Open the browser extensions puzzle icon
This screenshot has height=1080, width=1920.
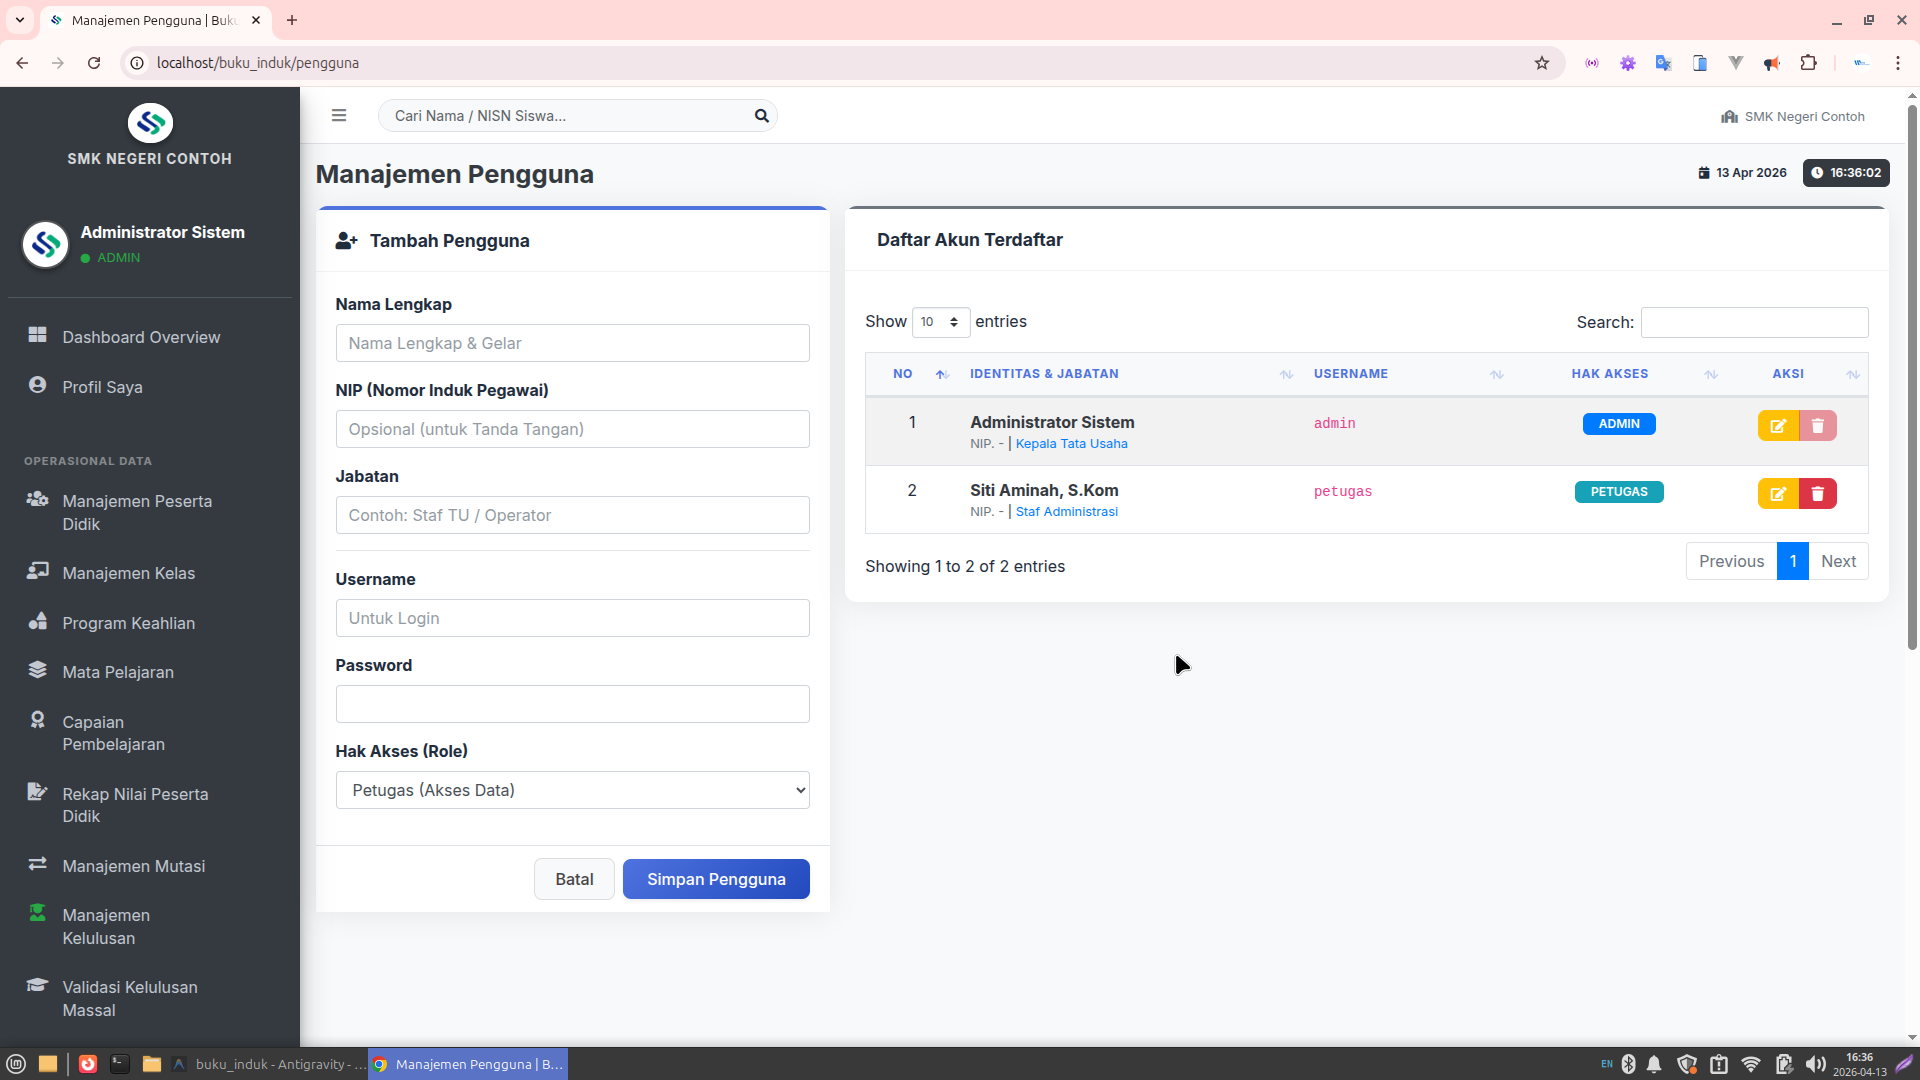pyautogui.click(x=1808, y=63)
